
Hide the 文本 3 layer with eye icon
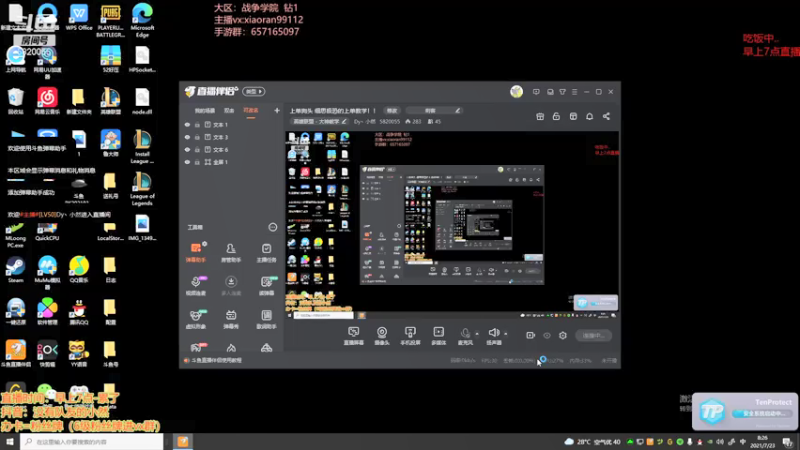187,137
